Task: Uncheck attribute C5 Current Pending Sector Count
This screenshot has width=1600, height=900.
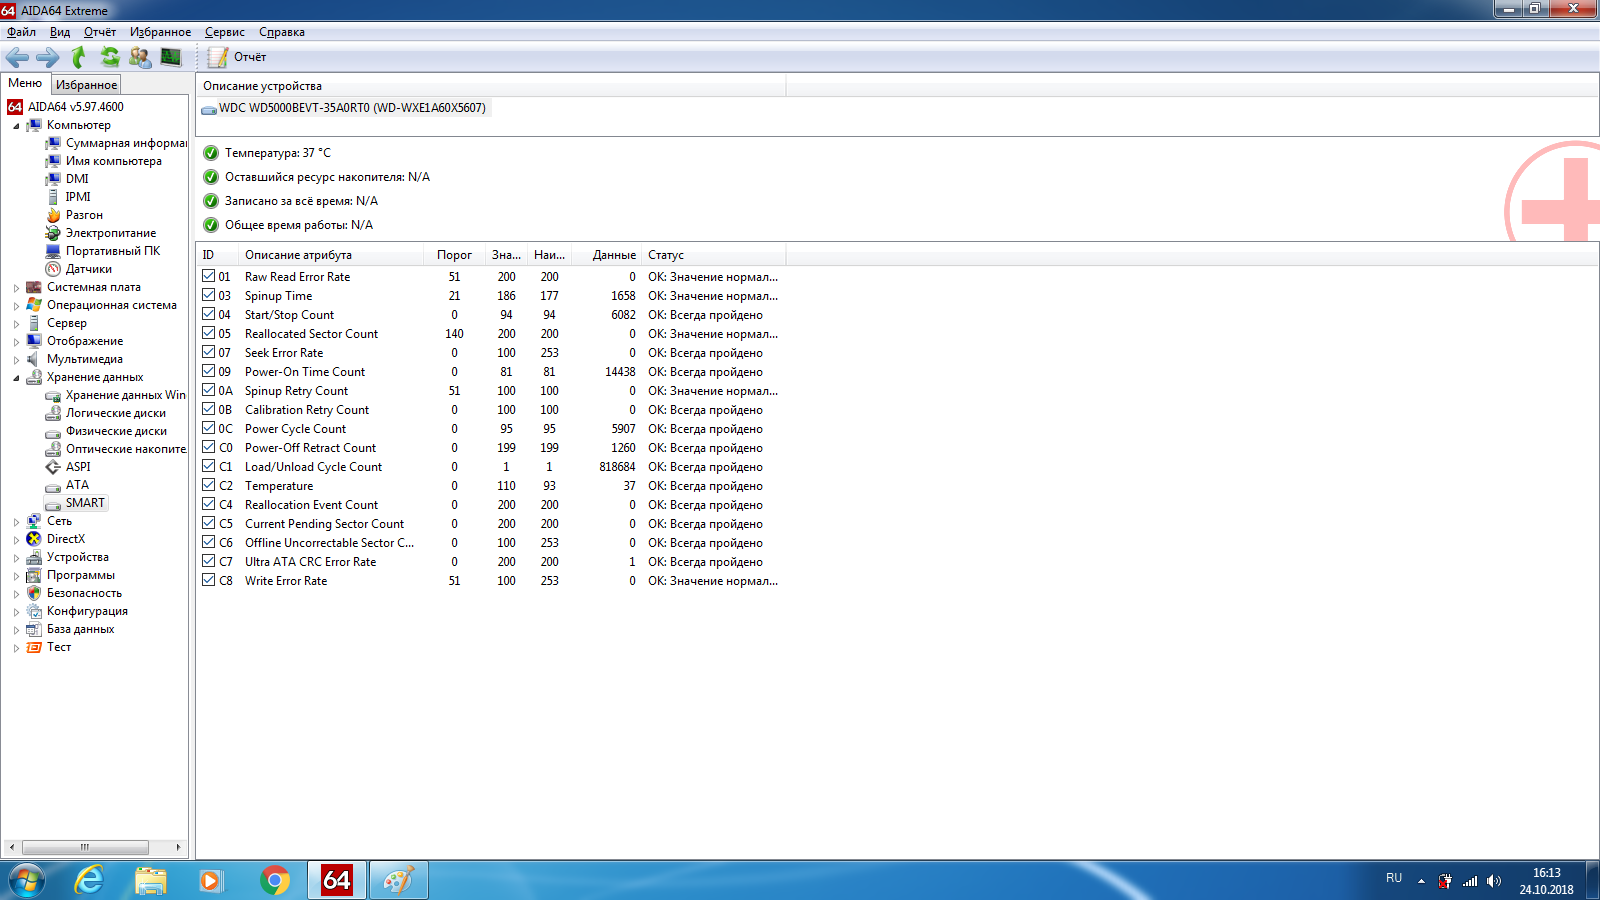Action: click(209, 523)
